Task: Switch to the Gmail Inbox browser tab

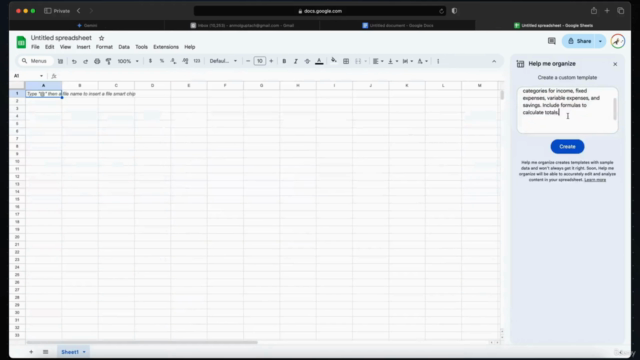Action: pos(242,25)
